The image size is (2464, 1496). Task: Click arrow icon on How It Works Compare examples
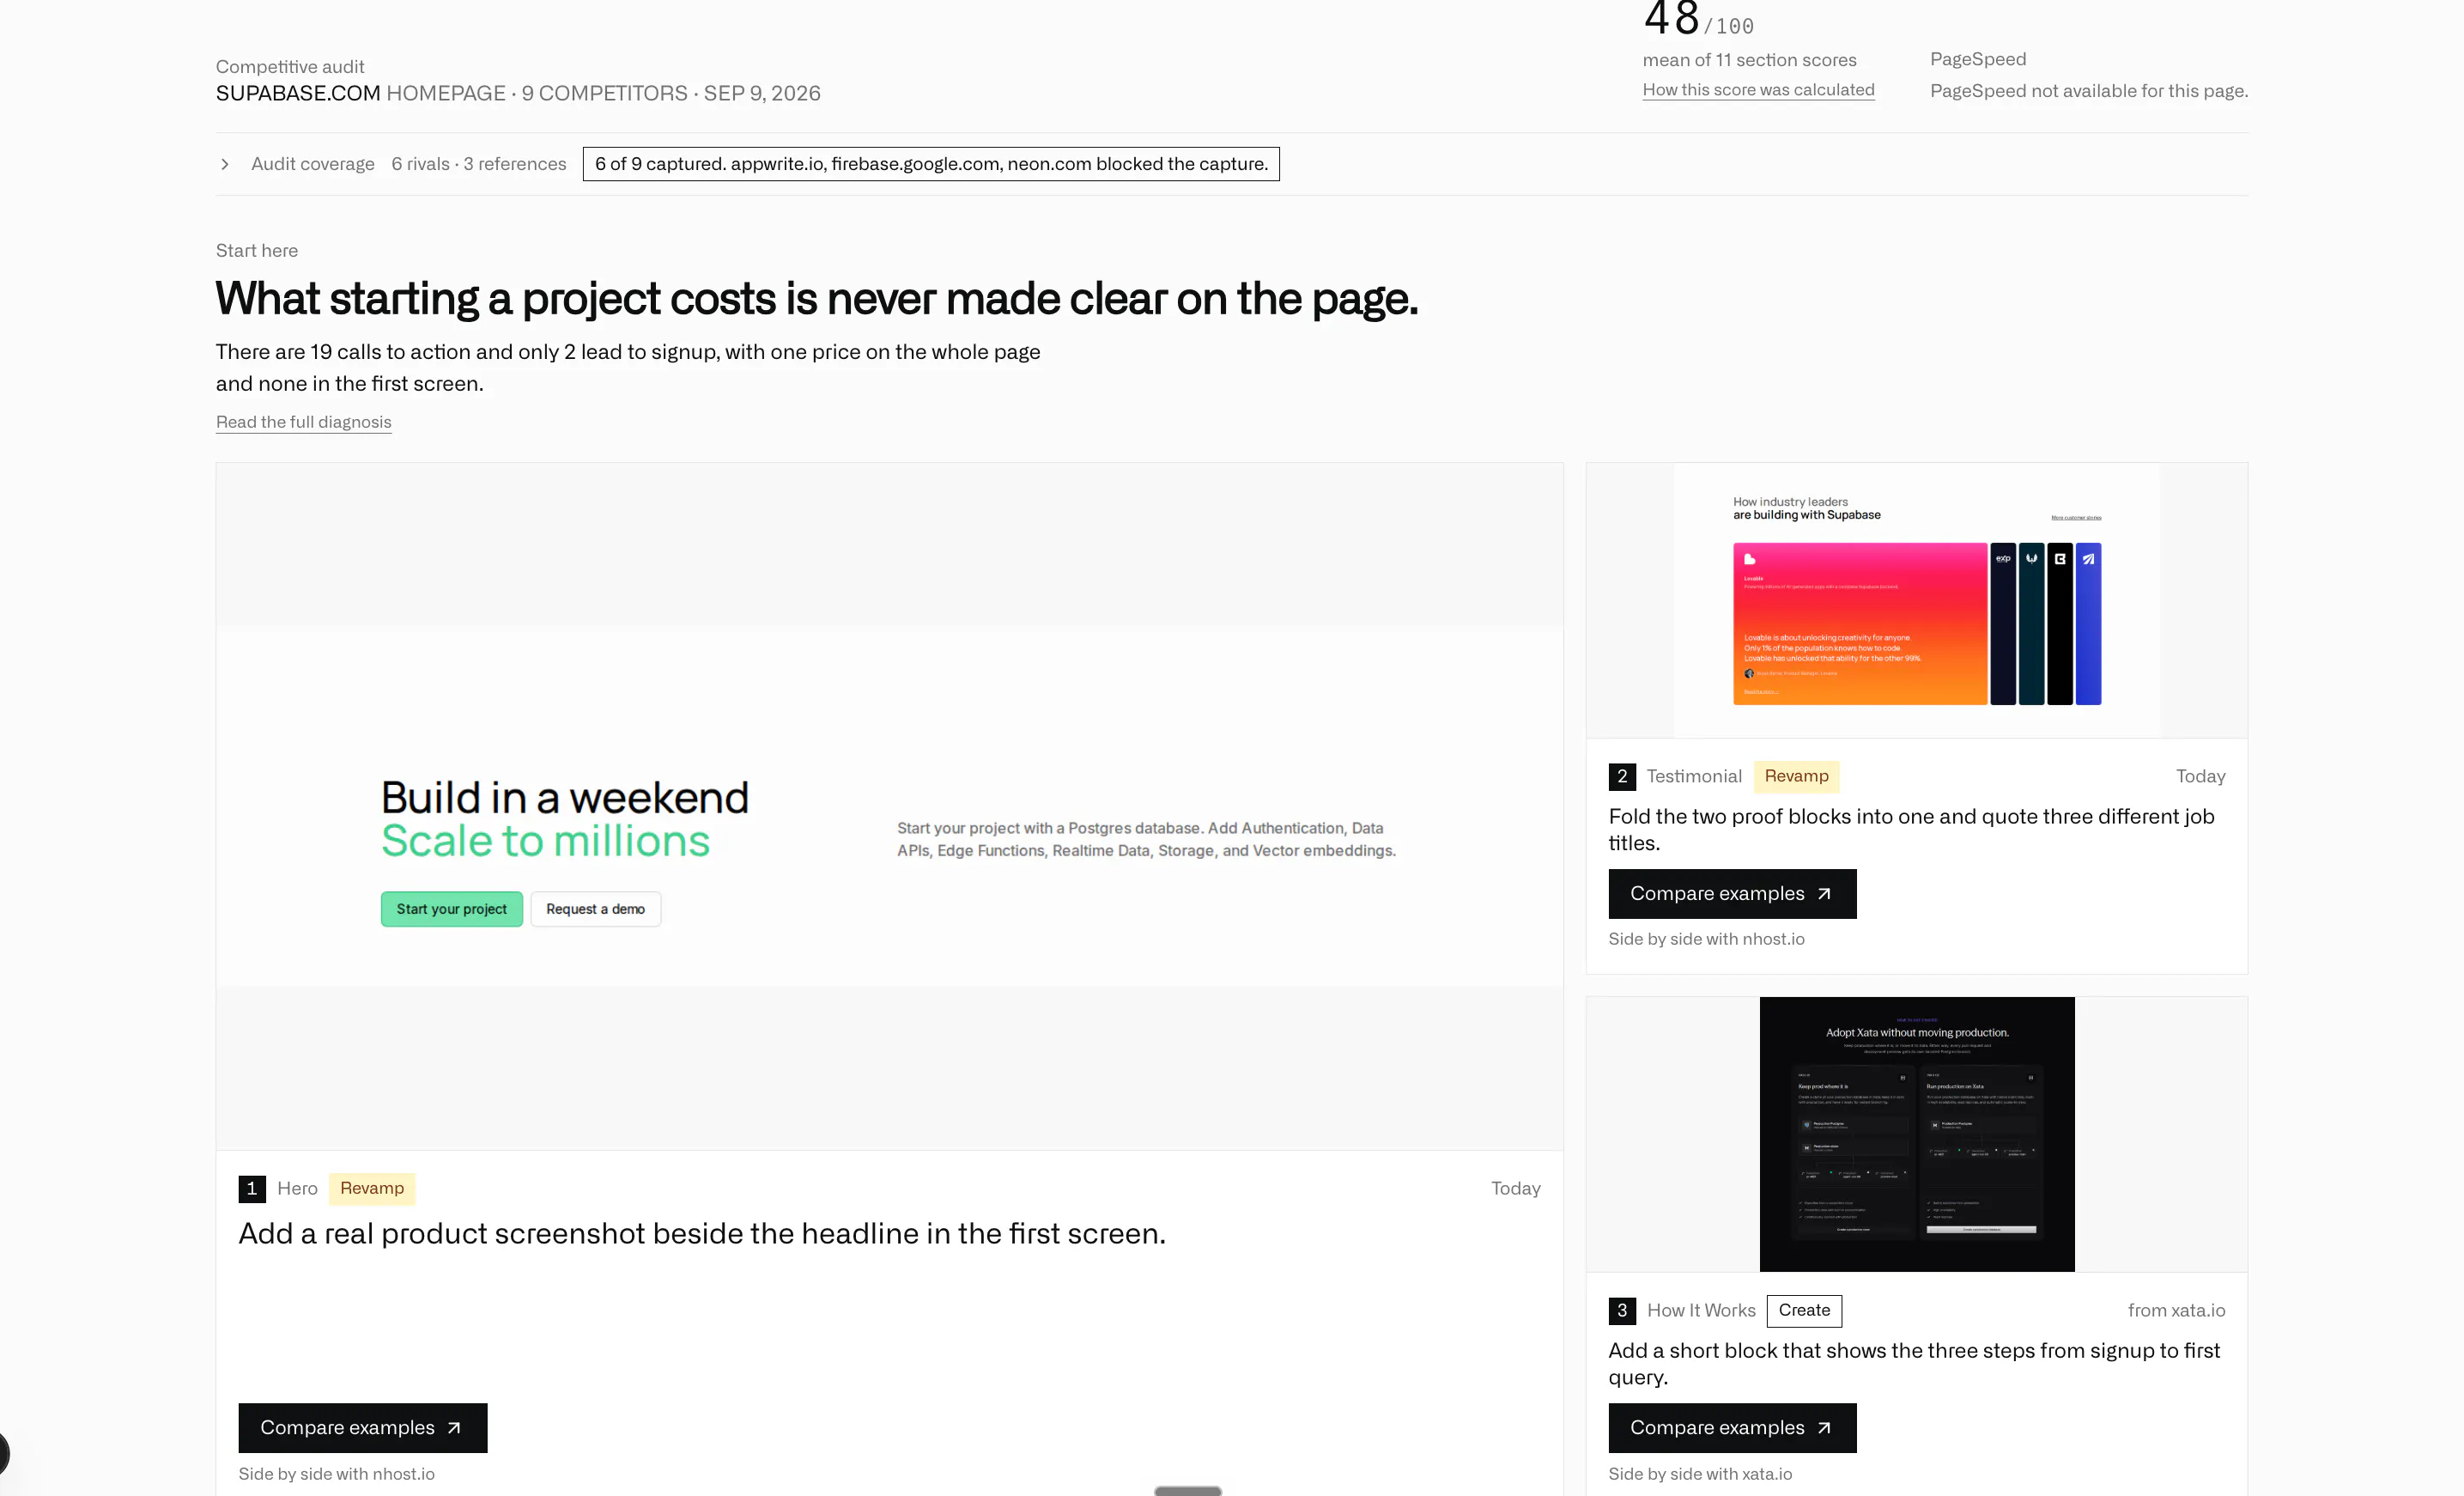tap(1824, 1427)
